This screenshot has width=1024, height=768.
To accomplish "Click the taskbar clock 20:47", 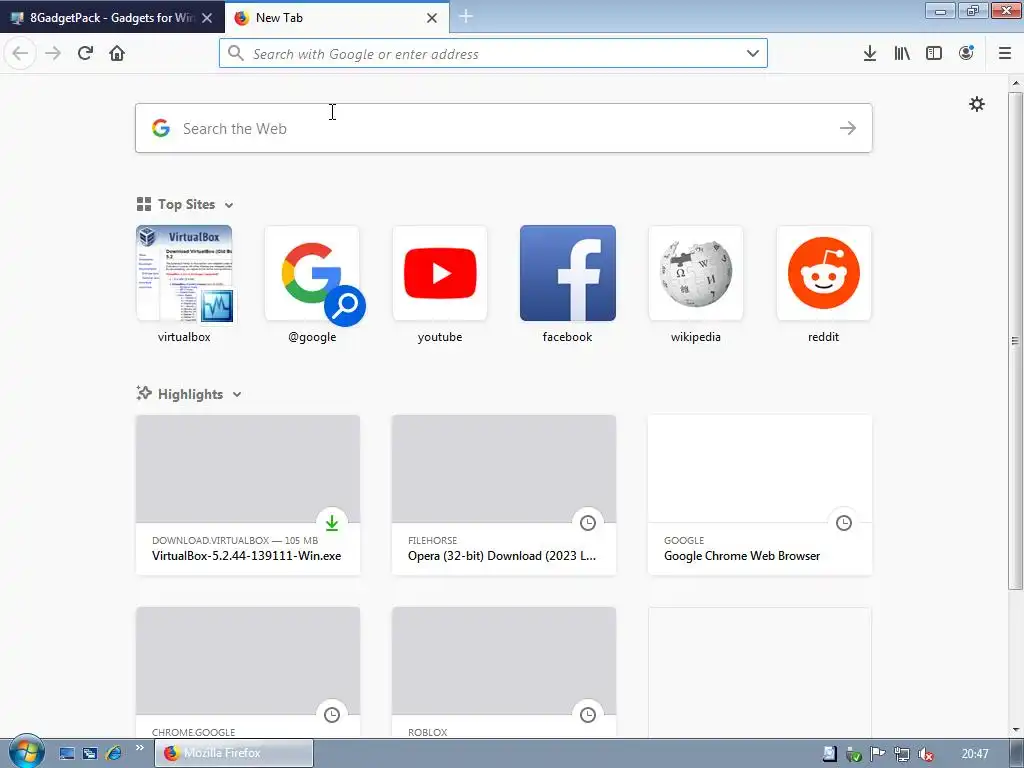I will (x=975, y=754).
